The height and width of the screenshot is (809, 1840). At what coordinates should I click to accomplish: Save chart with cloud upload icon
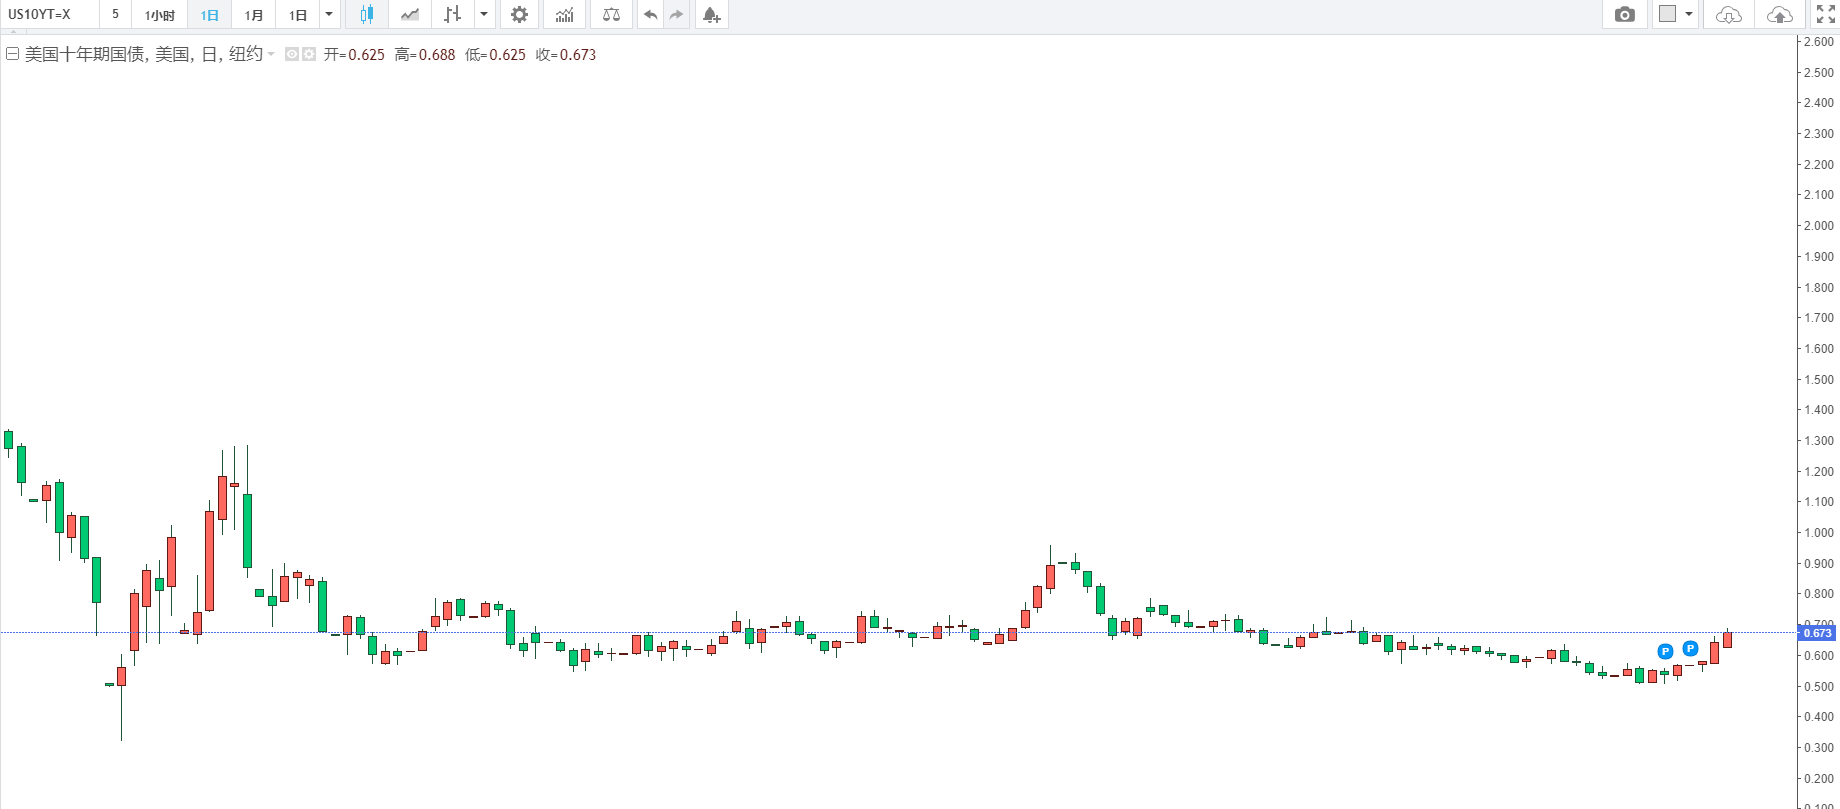[x=1780, y=15]
